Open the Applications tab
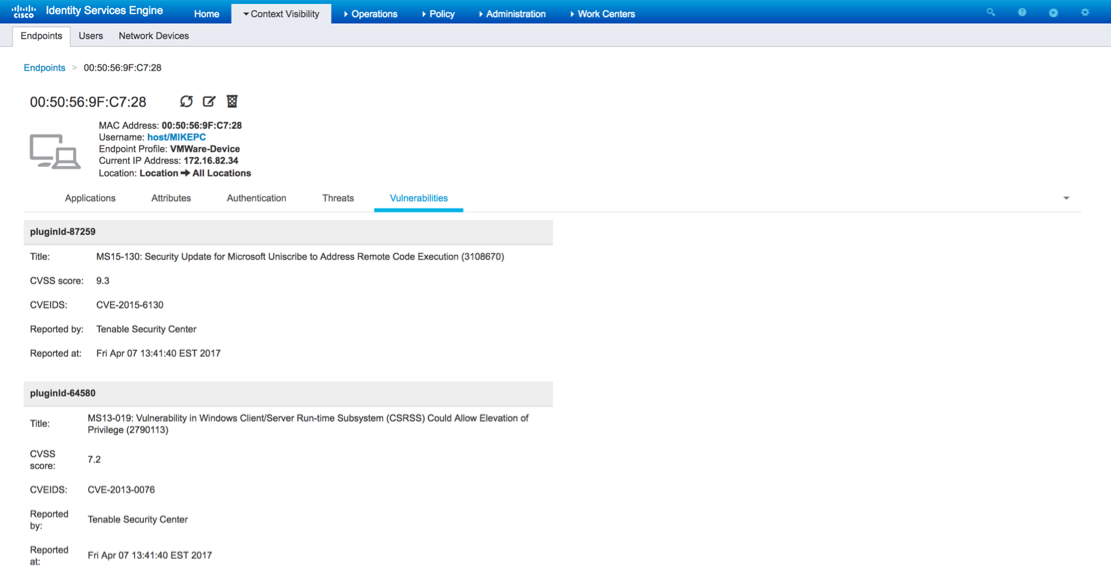Viewport: 1111px width, 586px height. 90,198
